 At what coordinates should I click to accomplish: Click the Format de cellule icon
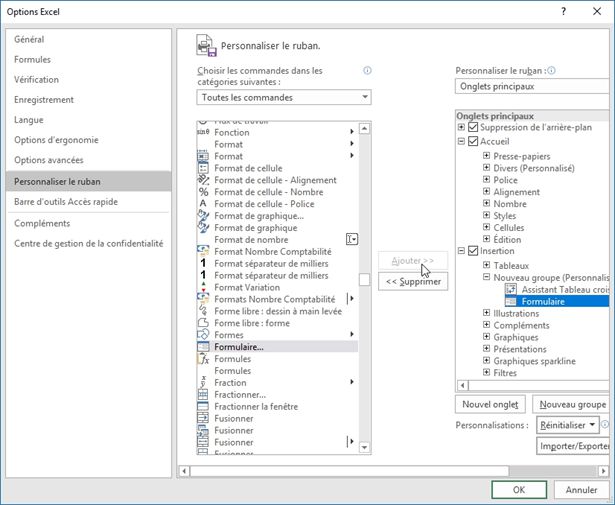(203, 168)
